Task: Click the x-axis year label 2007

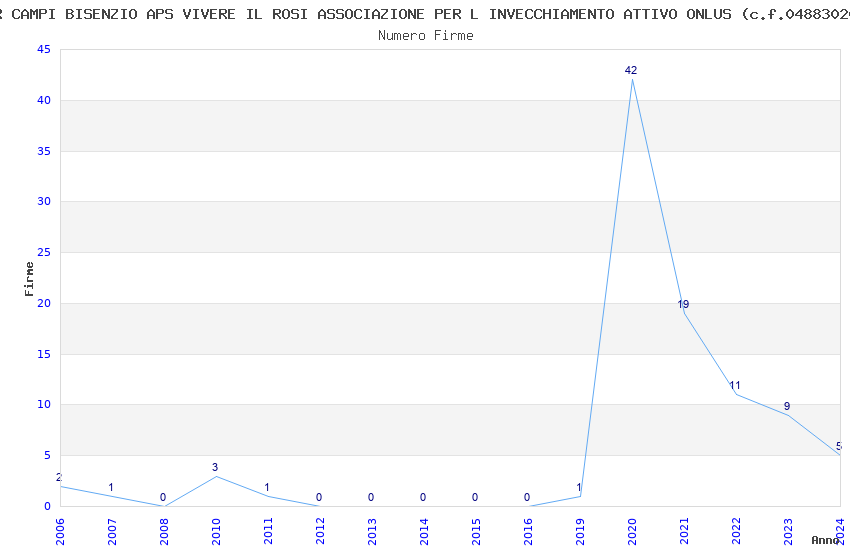Action: pyautogui.click(x=112, y=532)
